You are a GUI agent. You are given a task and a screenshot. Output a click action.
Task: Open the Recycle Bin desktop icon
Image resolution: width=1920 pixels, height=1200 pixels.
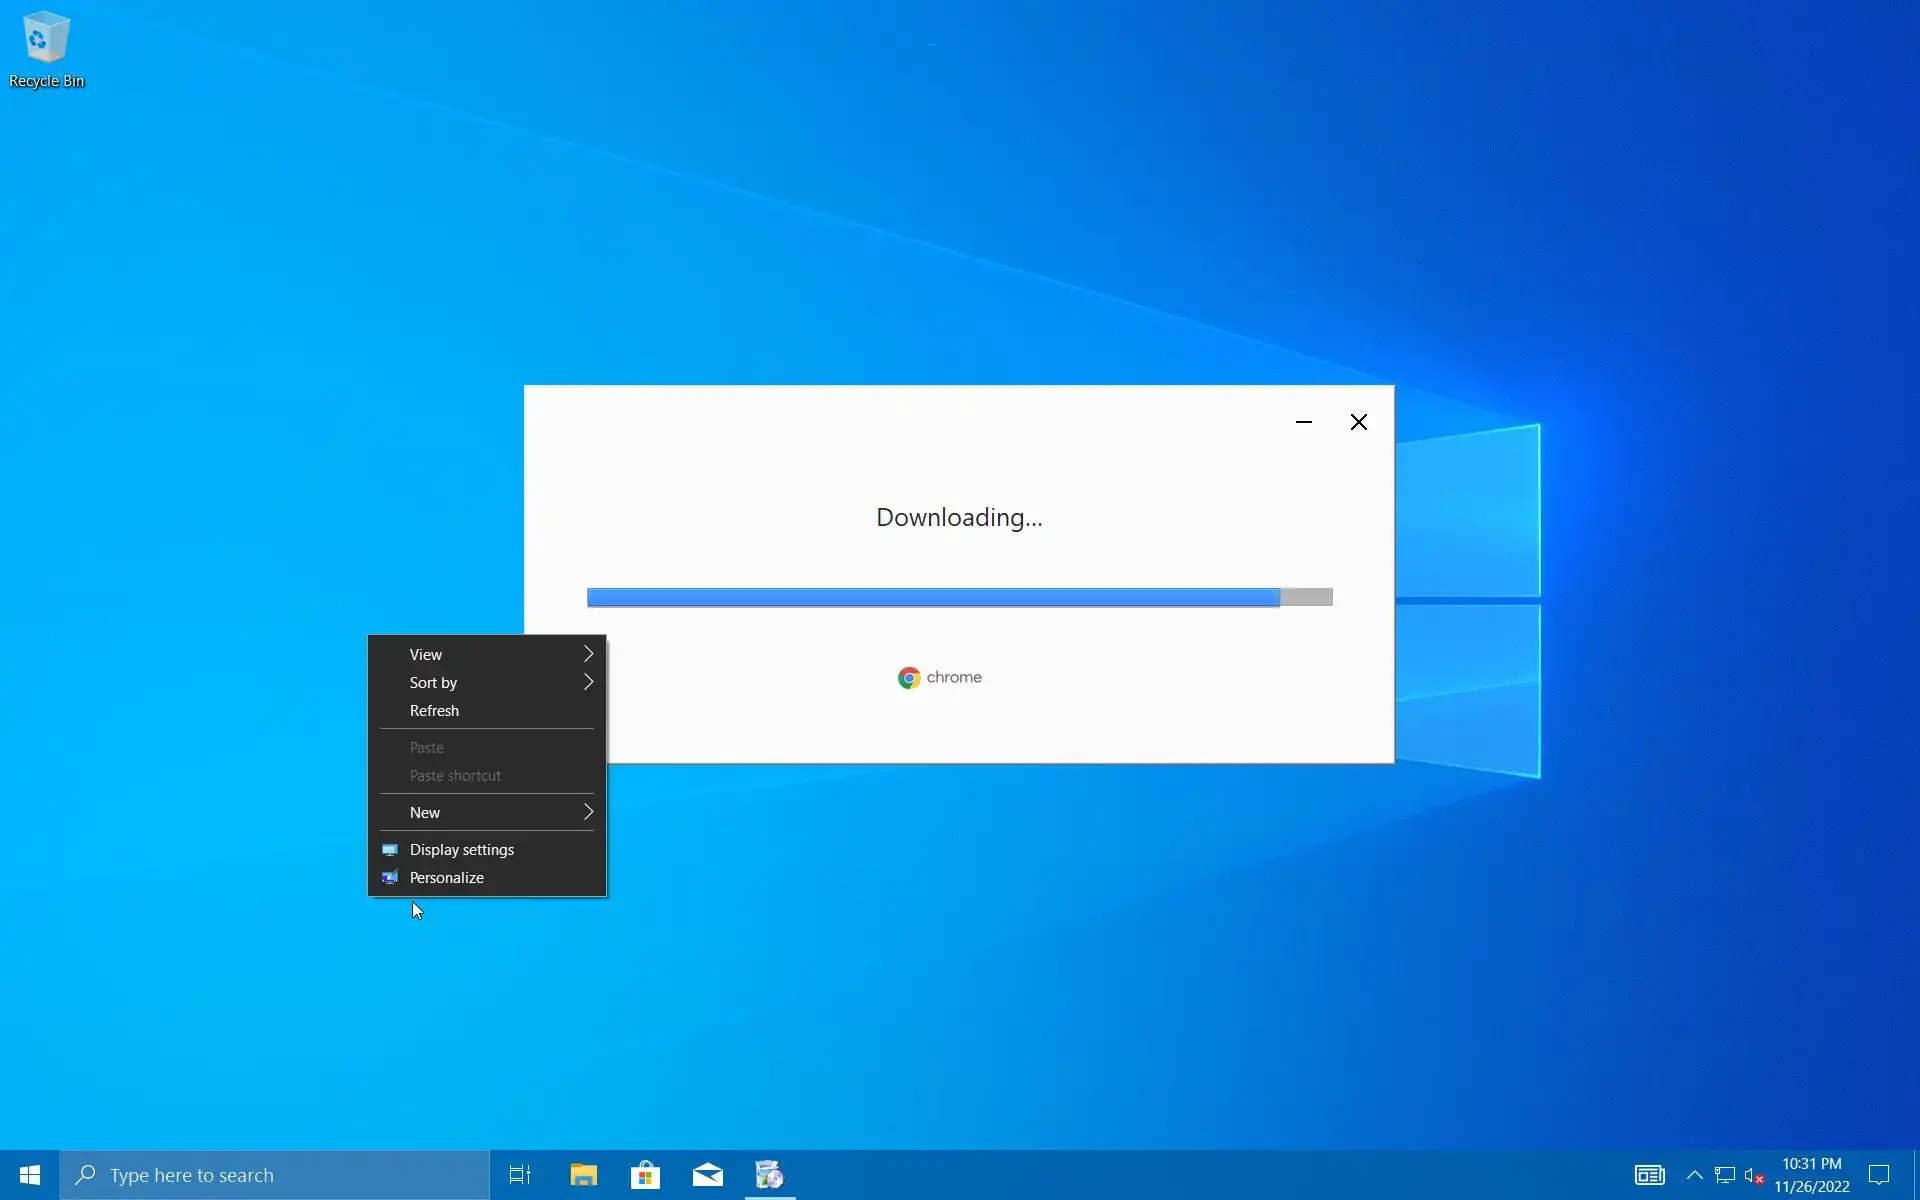[x=46, y=50]
